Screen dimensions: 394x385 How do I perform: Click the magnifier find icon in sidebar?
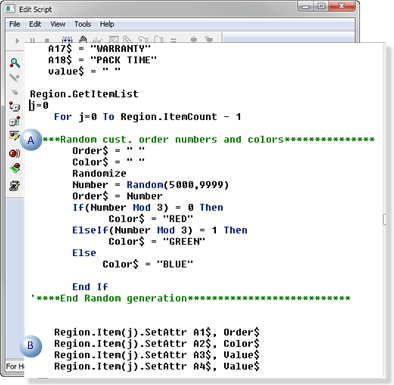15,63
